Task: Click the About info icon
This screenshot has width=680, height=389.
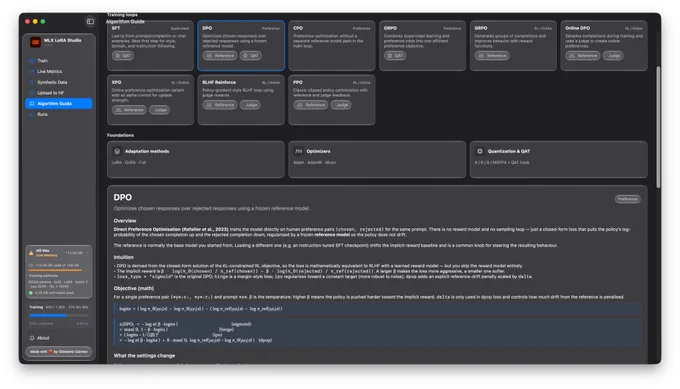Action: 32,338
